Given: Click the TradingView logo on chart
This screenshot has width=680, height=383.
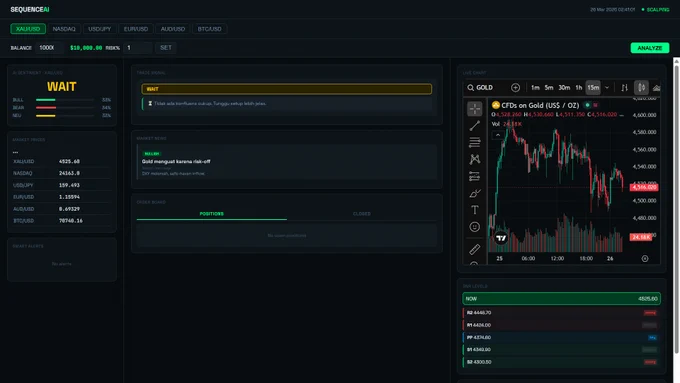Looking at the screenshot, I should (501, 238).
